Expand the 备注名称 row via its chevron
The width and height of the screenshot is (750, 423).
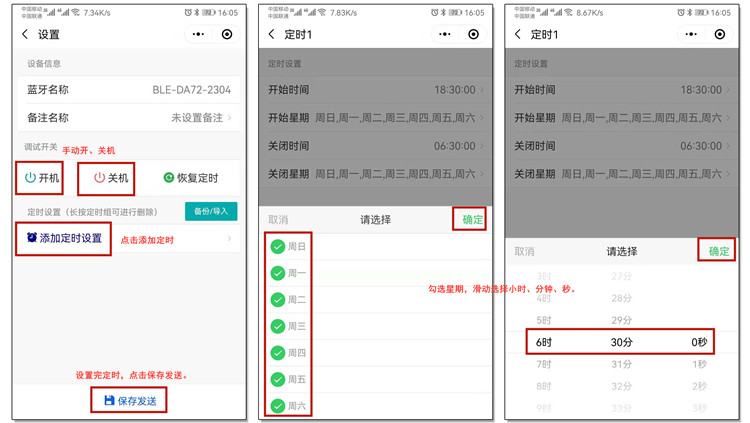(229, 118)
